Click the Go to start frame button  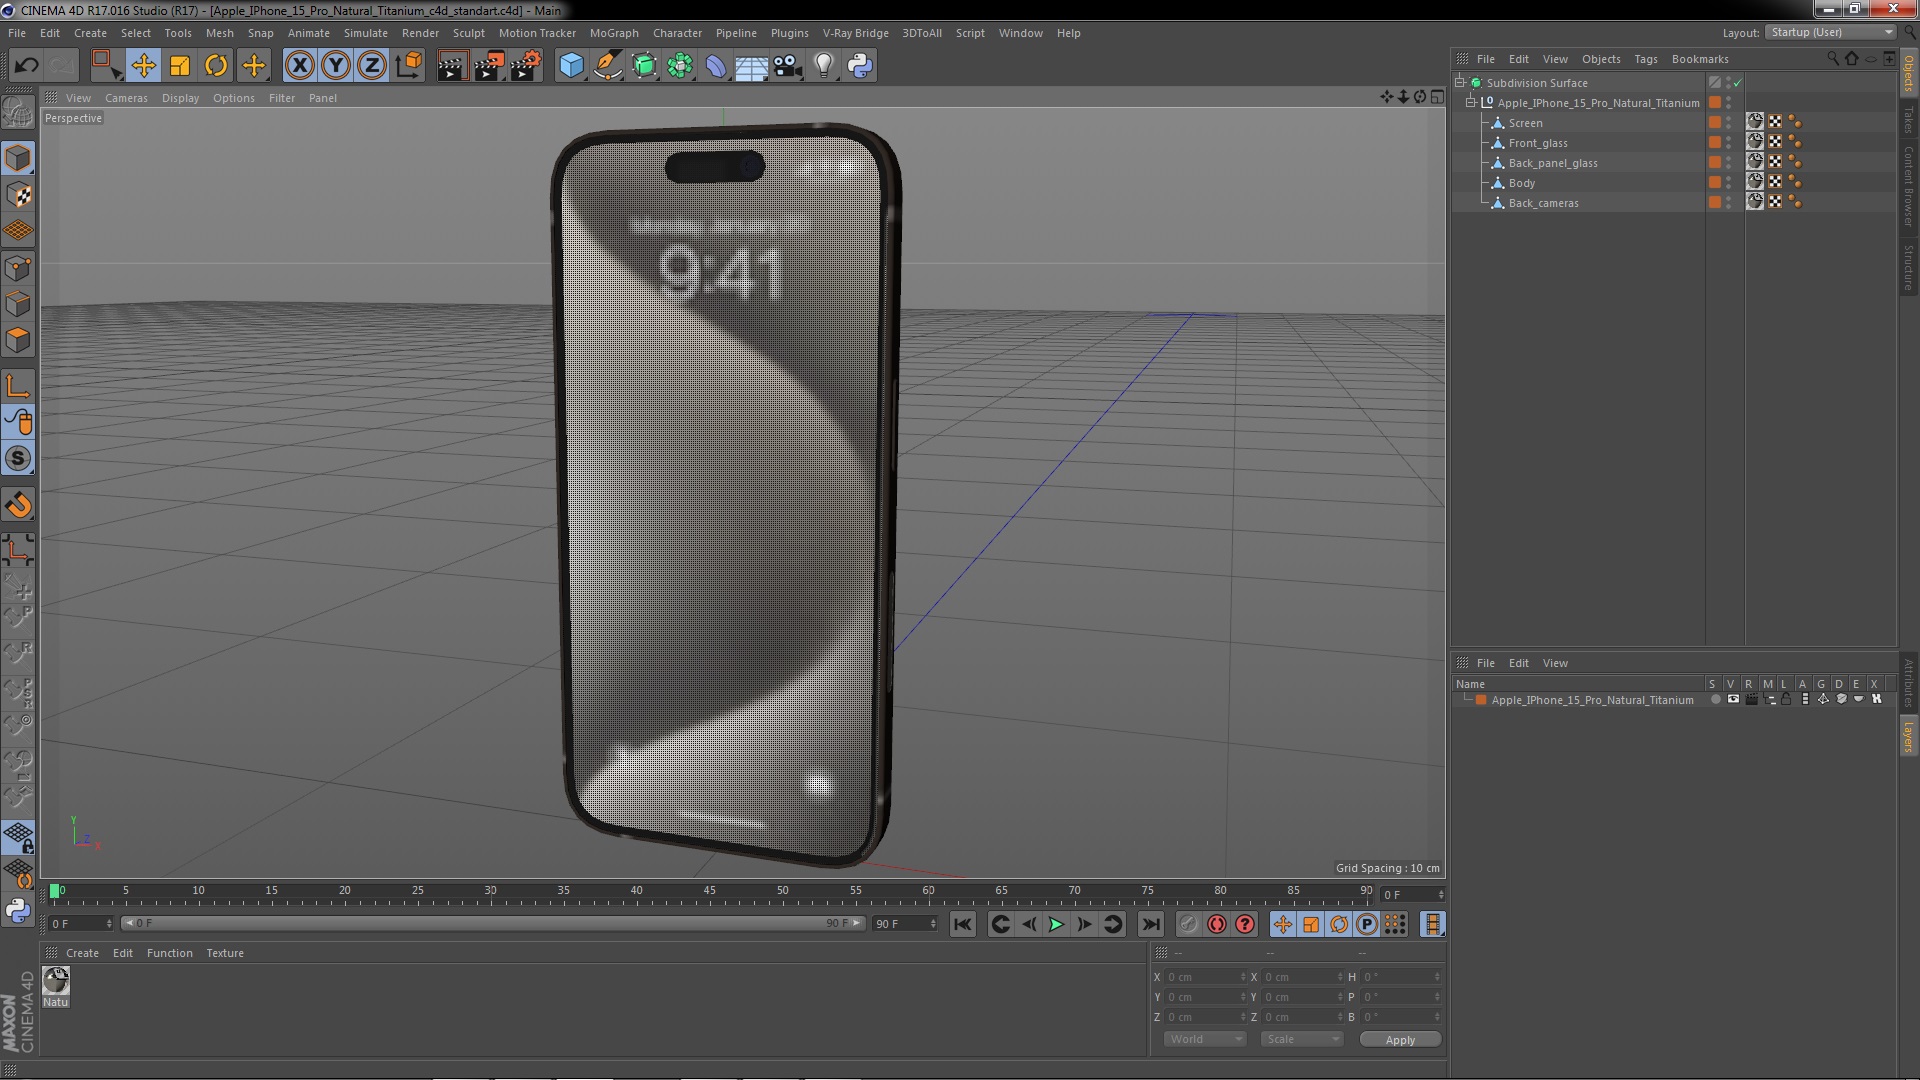point(963,924)
